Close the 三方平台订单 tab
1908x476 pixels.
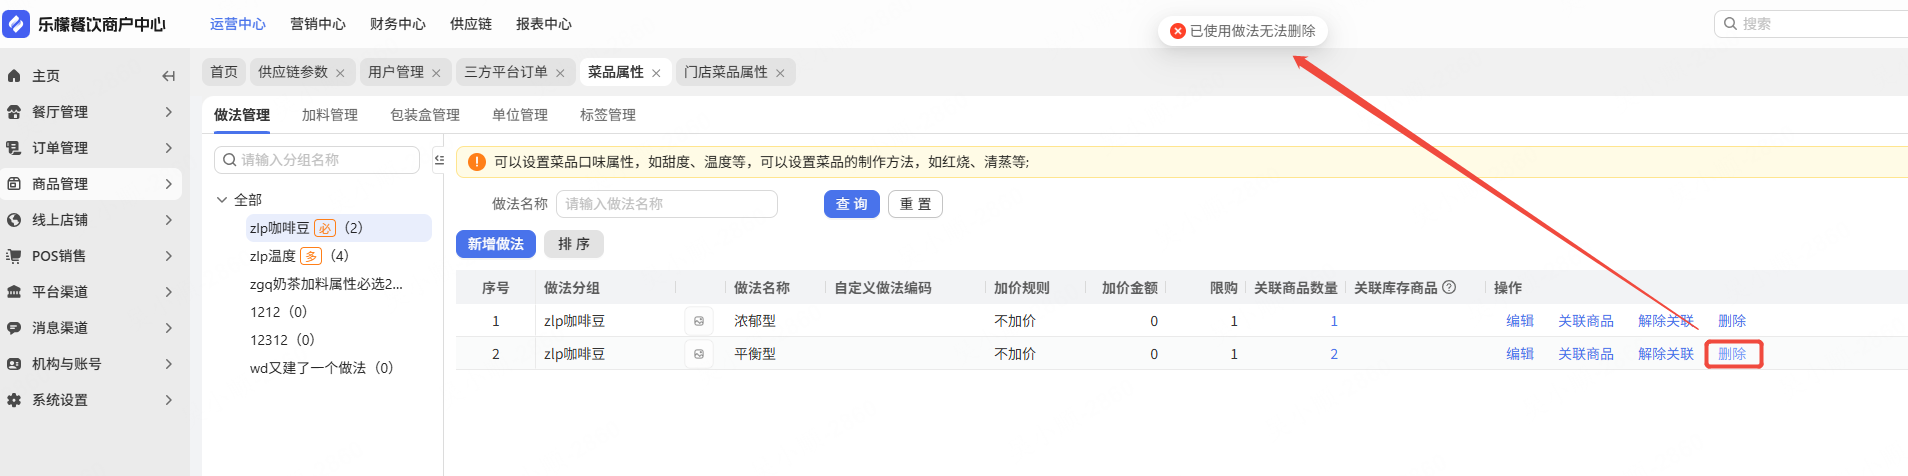point(560,73)
